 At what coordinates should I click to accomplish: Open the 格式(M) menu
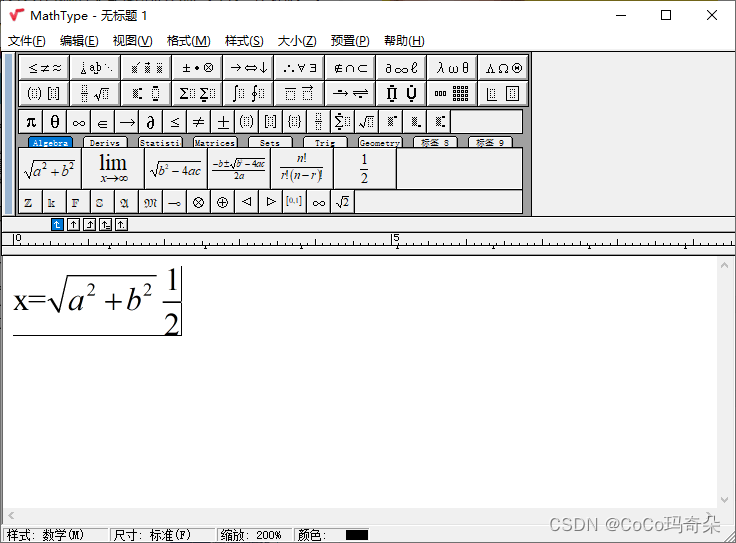pyautogui.click(x=189, y=41)
